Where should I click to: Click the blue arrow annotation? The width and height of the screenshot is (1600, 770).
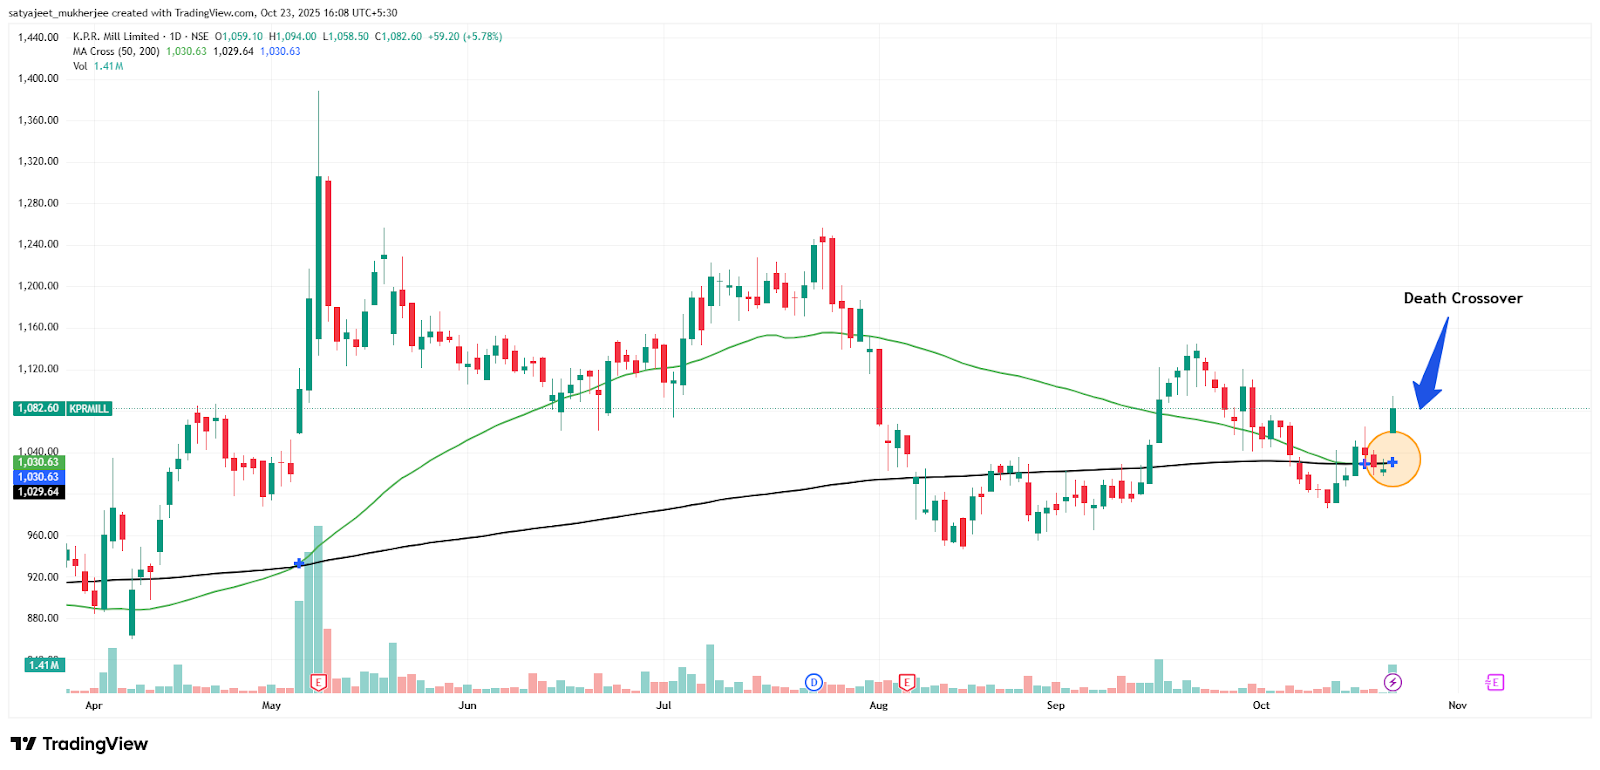[1433, 367]
